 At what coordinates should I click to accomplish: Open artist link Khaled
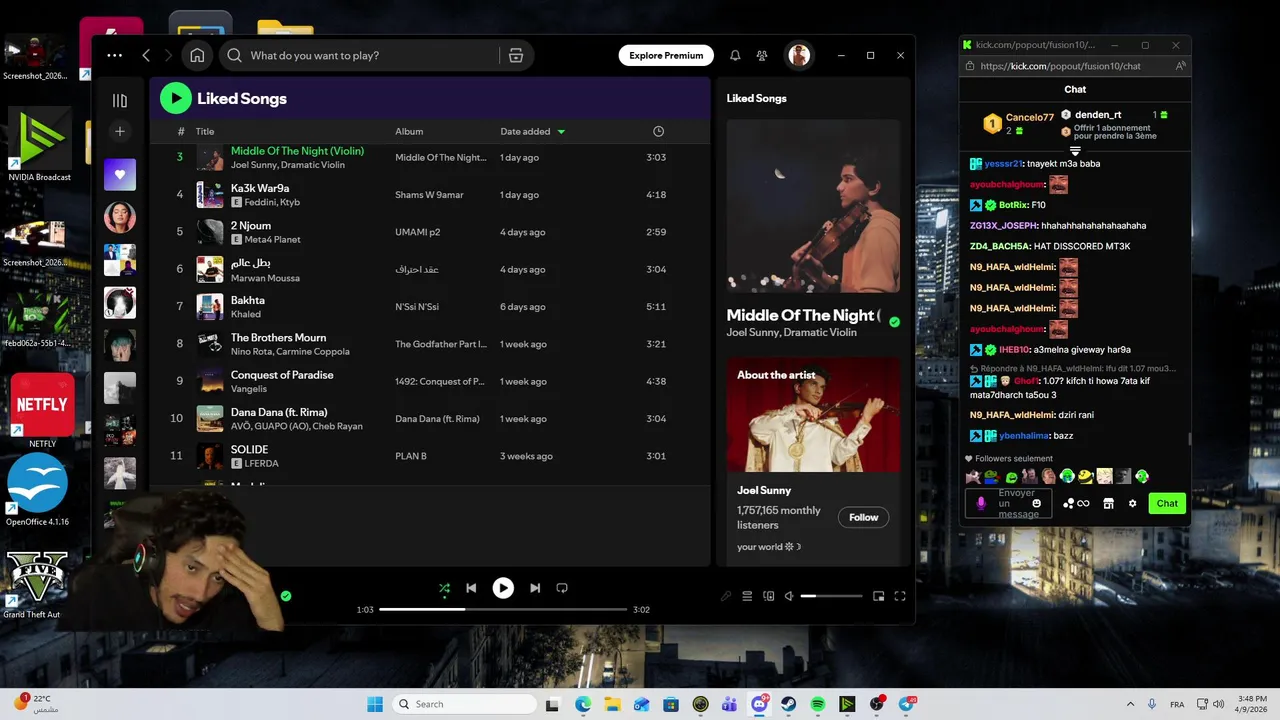(x=245, y=314)
